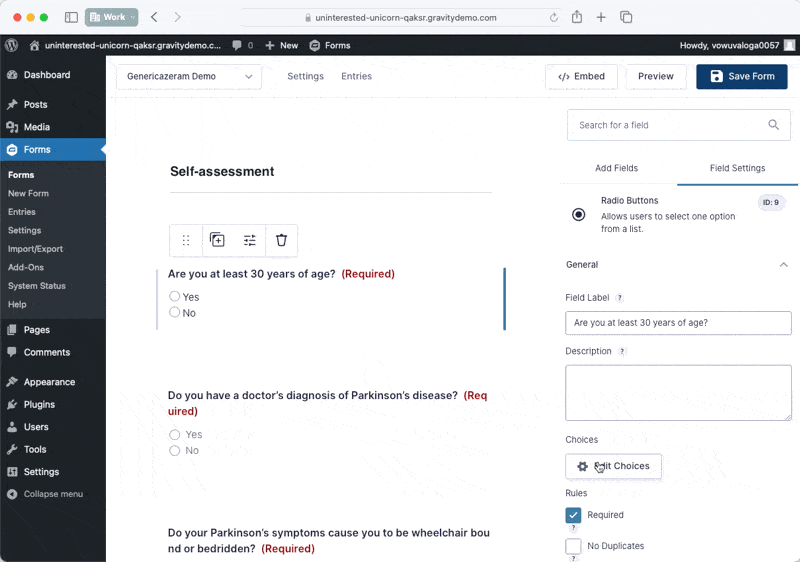Viewport: 800px width, 562px height.
Task: Open the Genericazeram Demo form dropdown
Action: [x=189, y=77]
